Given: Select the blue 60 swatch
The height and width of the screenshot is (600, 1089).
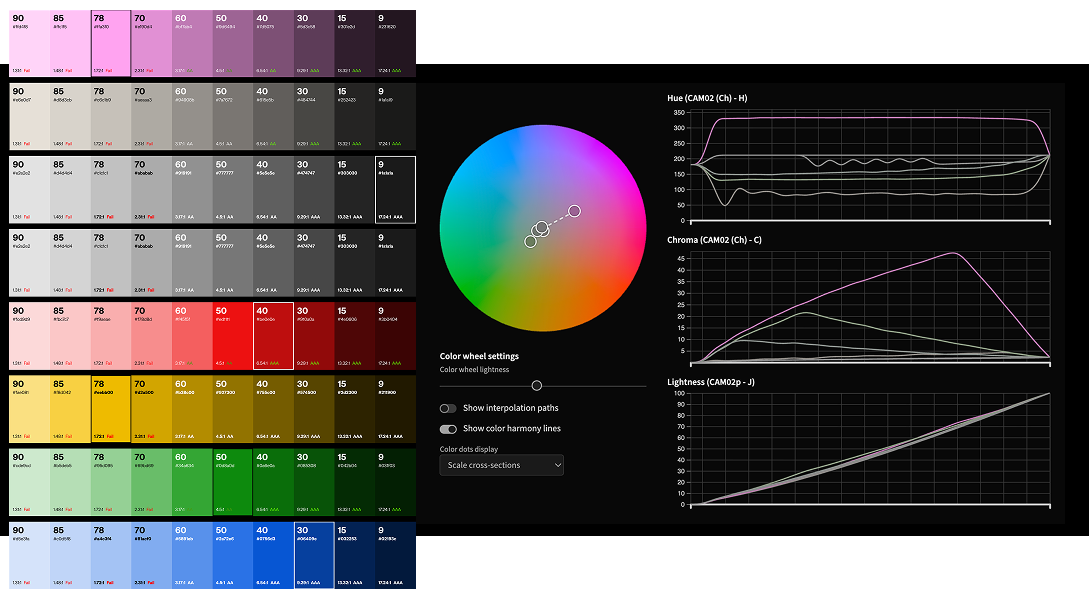Looking at the screenshot, I should 192,556.
